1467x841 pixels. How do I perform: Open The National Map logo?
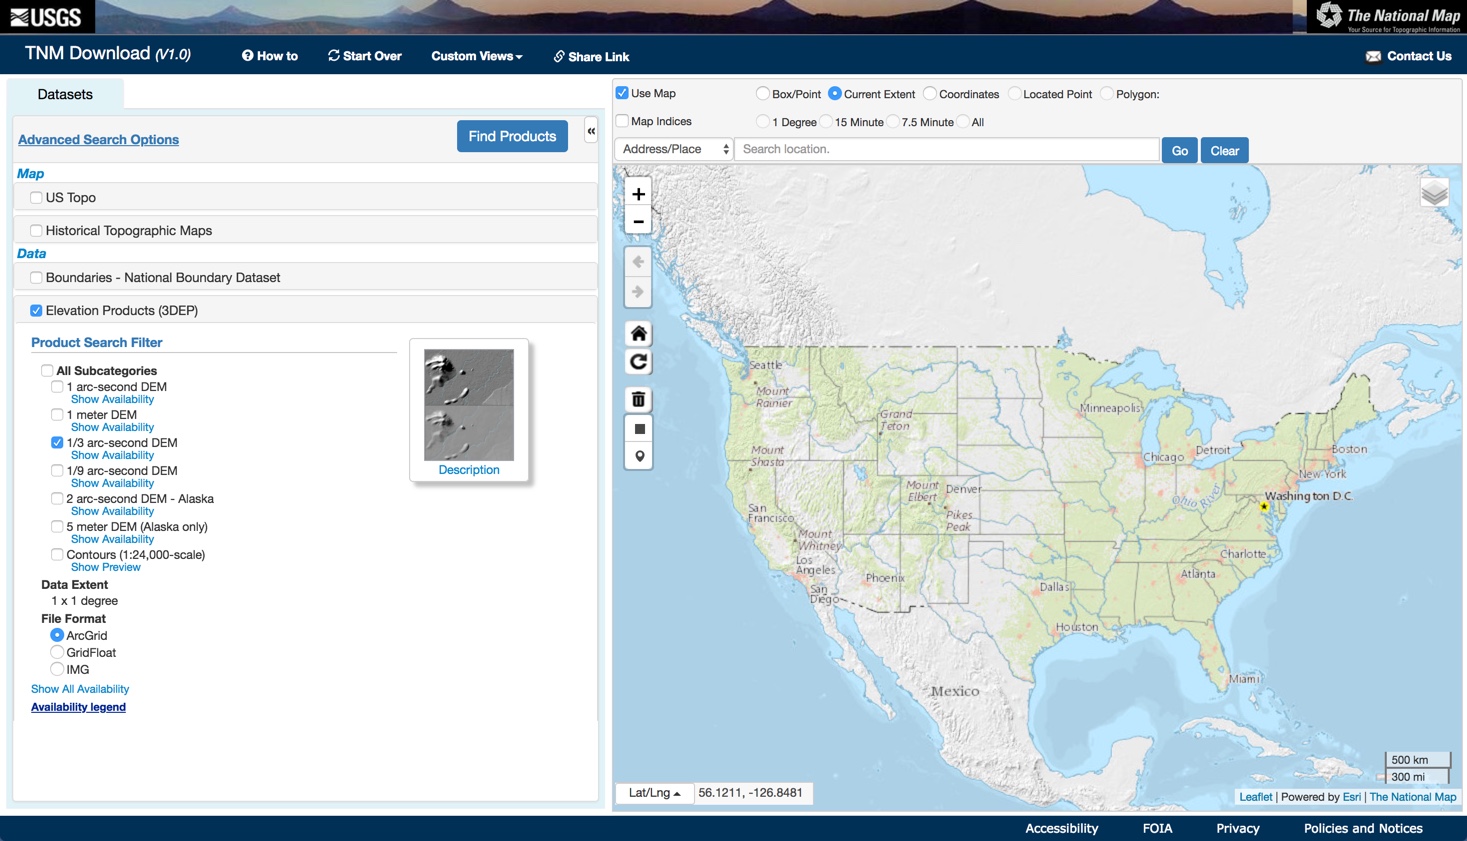(x=1387, y=17)
